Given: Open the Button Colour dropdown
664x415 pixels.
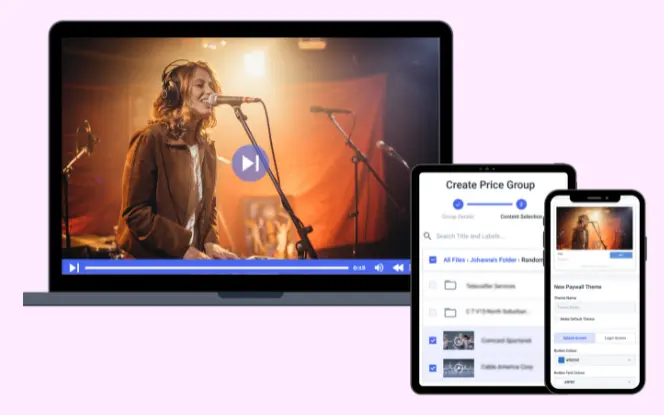Looking at the screenshot, I should coord(595,360).
